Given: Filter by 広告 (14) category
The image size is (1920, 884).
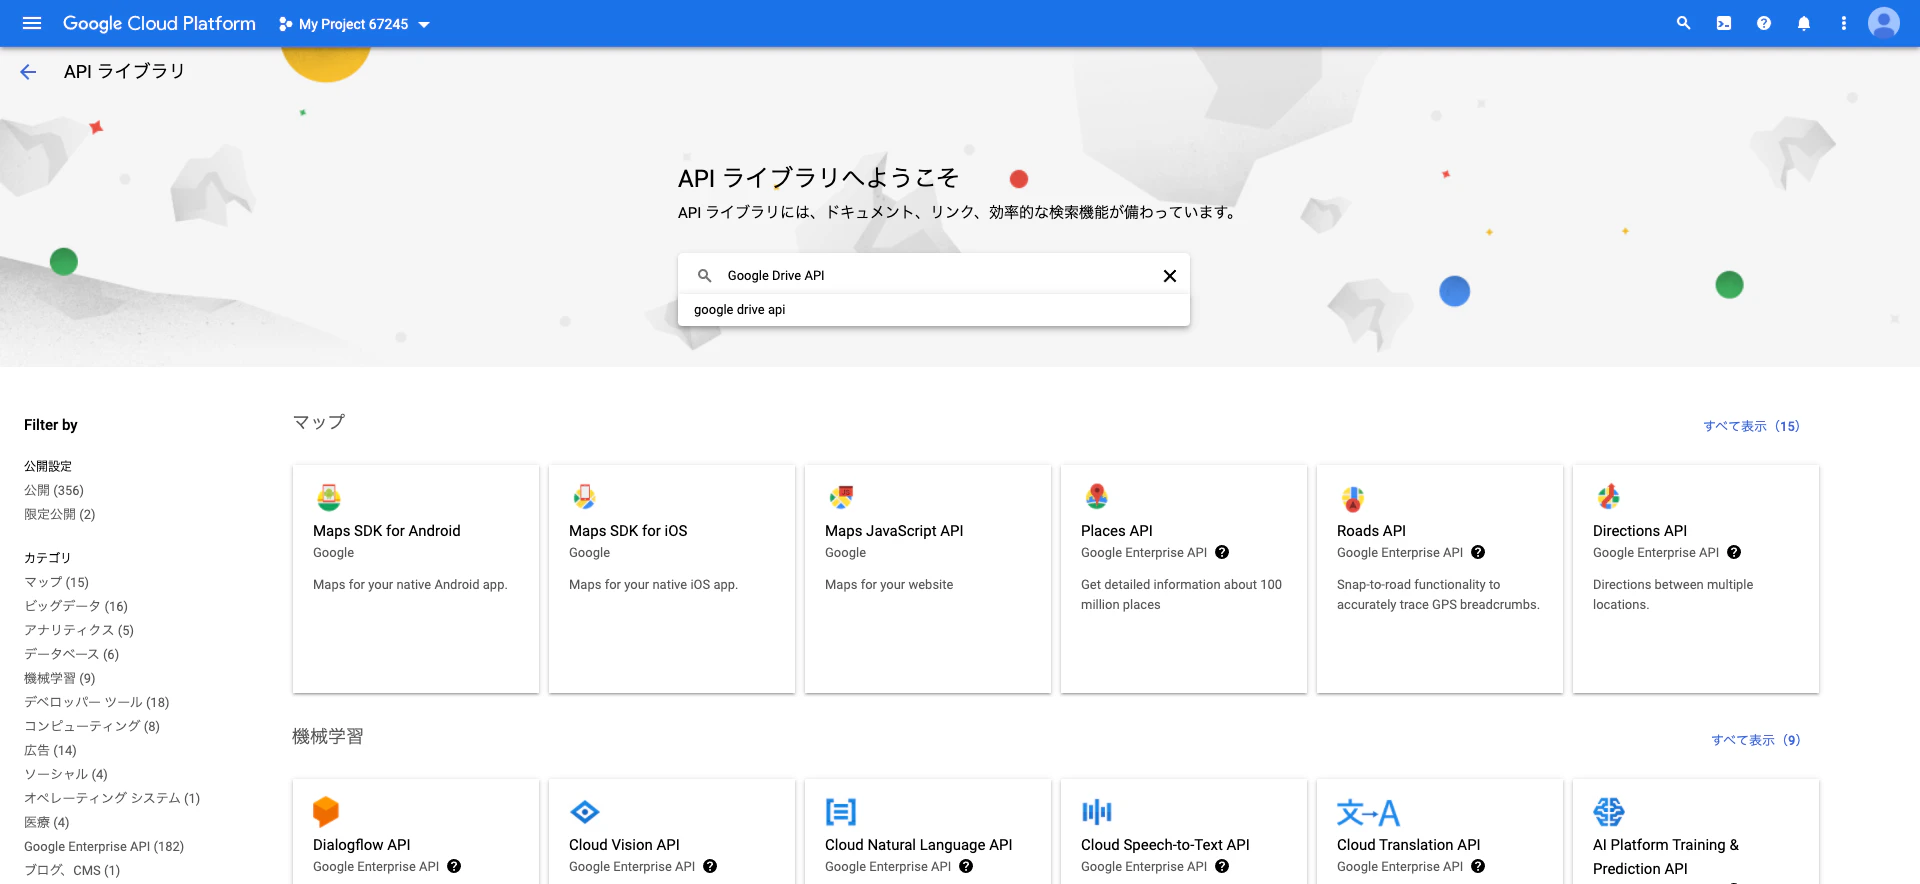Looking at the screenshot, I should click(x=50, y=750).
